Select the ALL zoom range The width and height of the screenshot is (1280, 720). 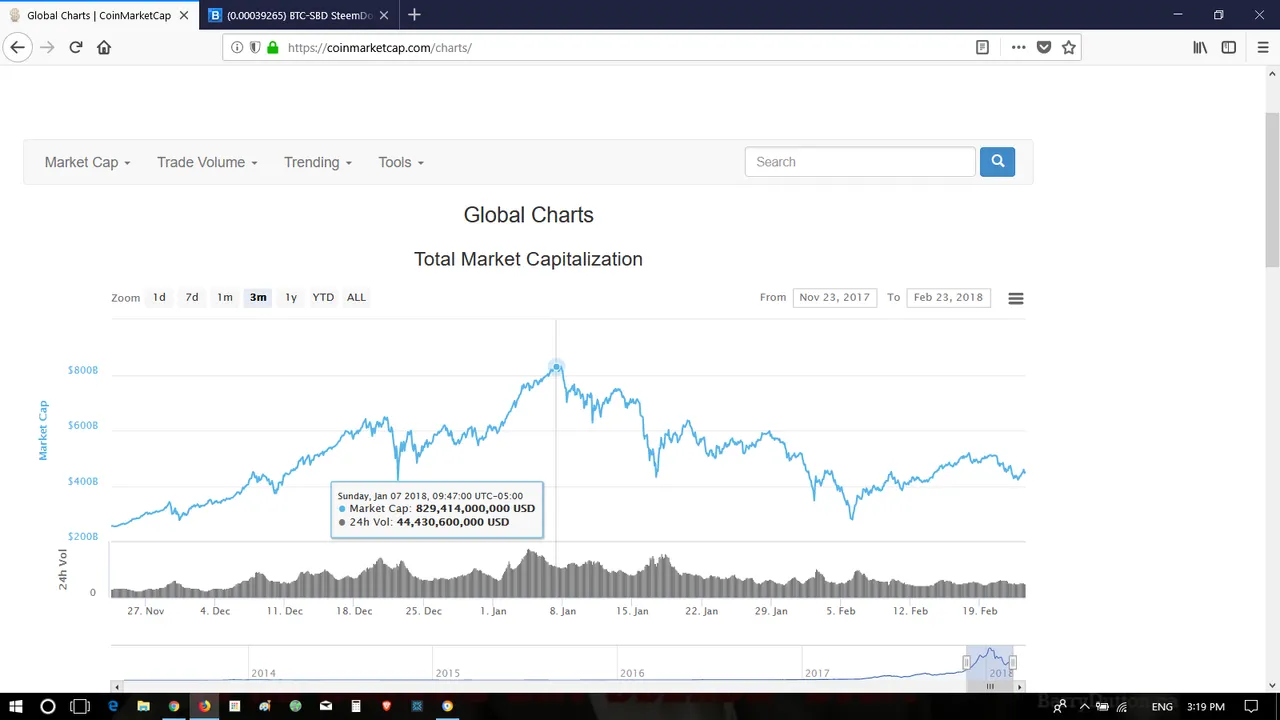[x=356, y=297]
